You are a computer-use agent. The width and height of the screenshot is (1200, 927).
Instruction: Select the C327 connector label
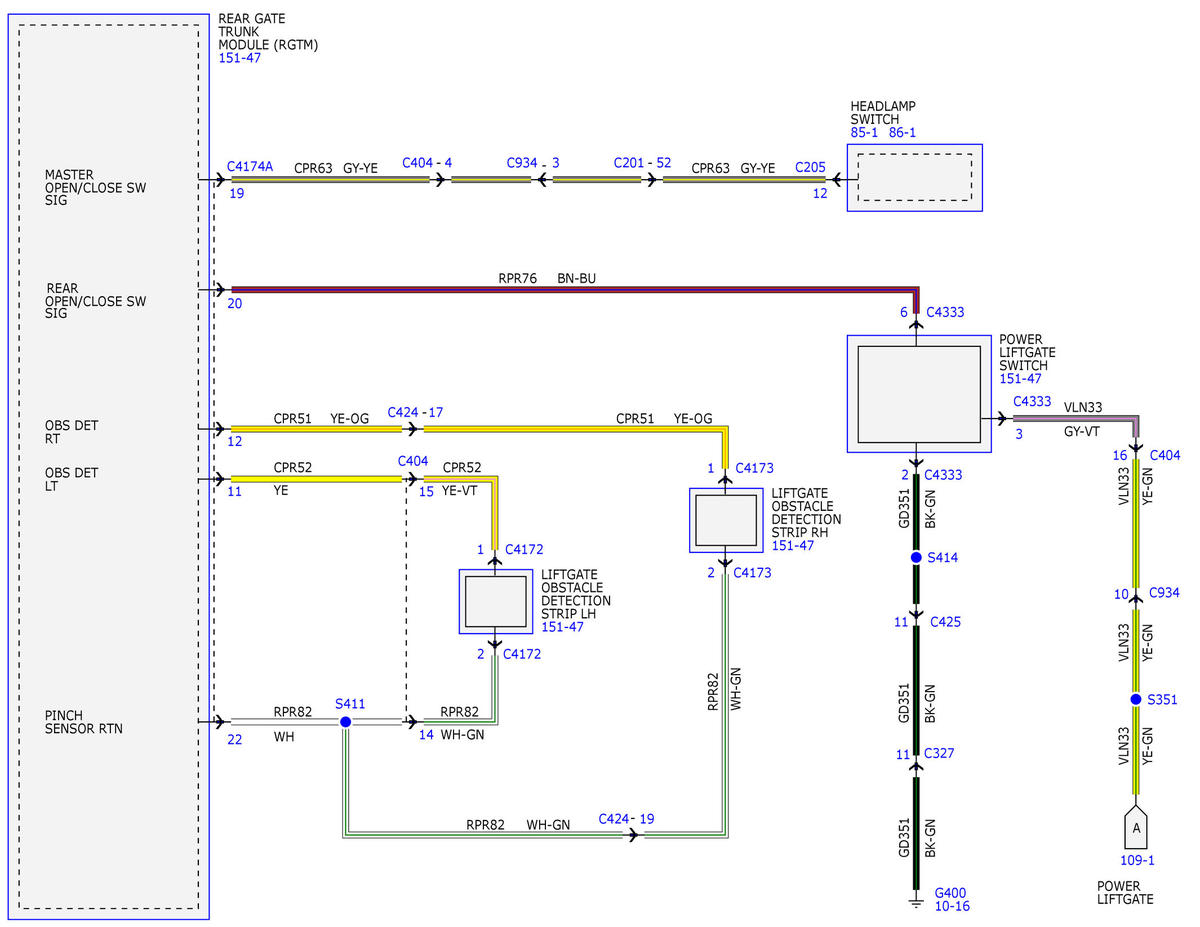pos(939,753)
